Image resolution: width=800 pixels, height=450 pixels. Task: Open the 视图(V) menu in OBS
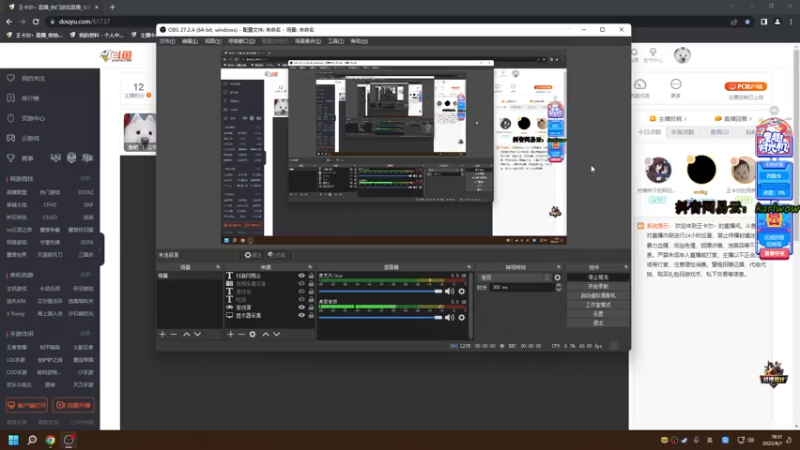pos(213,41)
